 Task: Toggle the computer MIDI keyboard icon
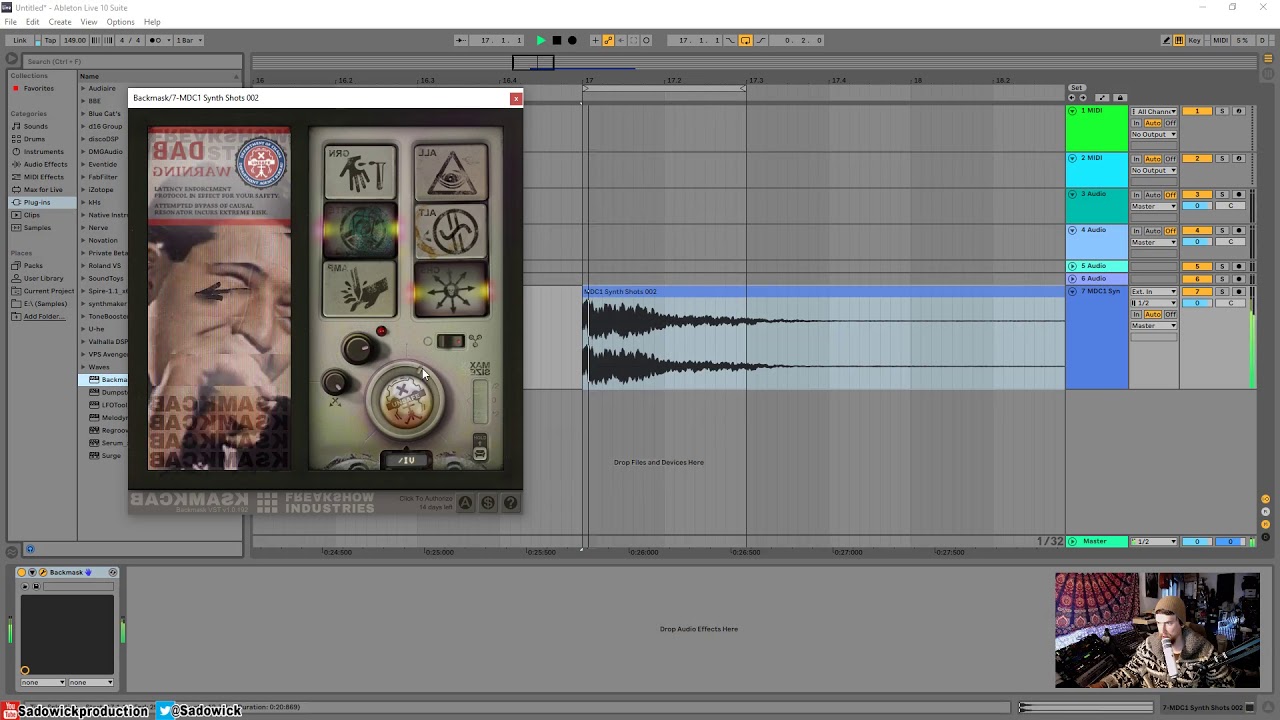coord(1179,40)
